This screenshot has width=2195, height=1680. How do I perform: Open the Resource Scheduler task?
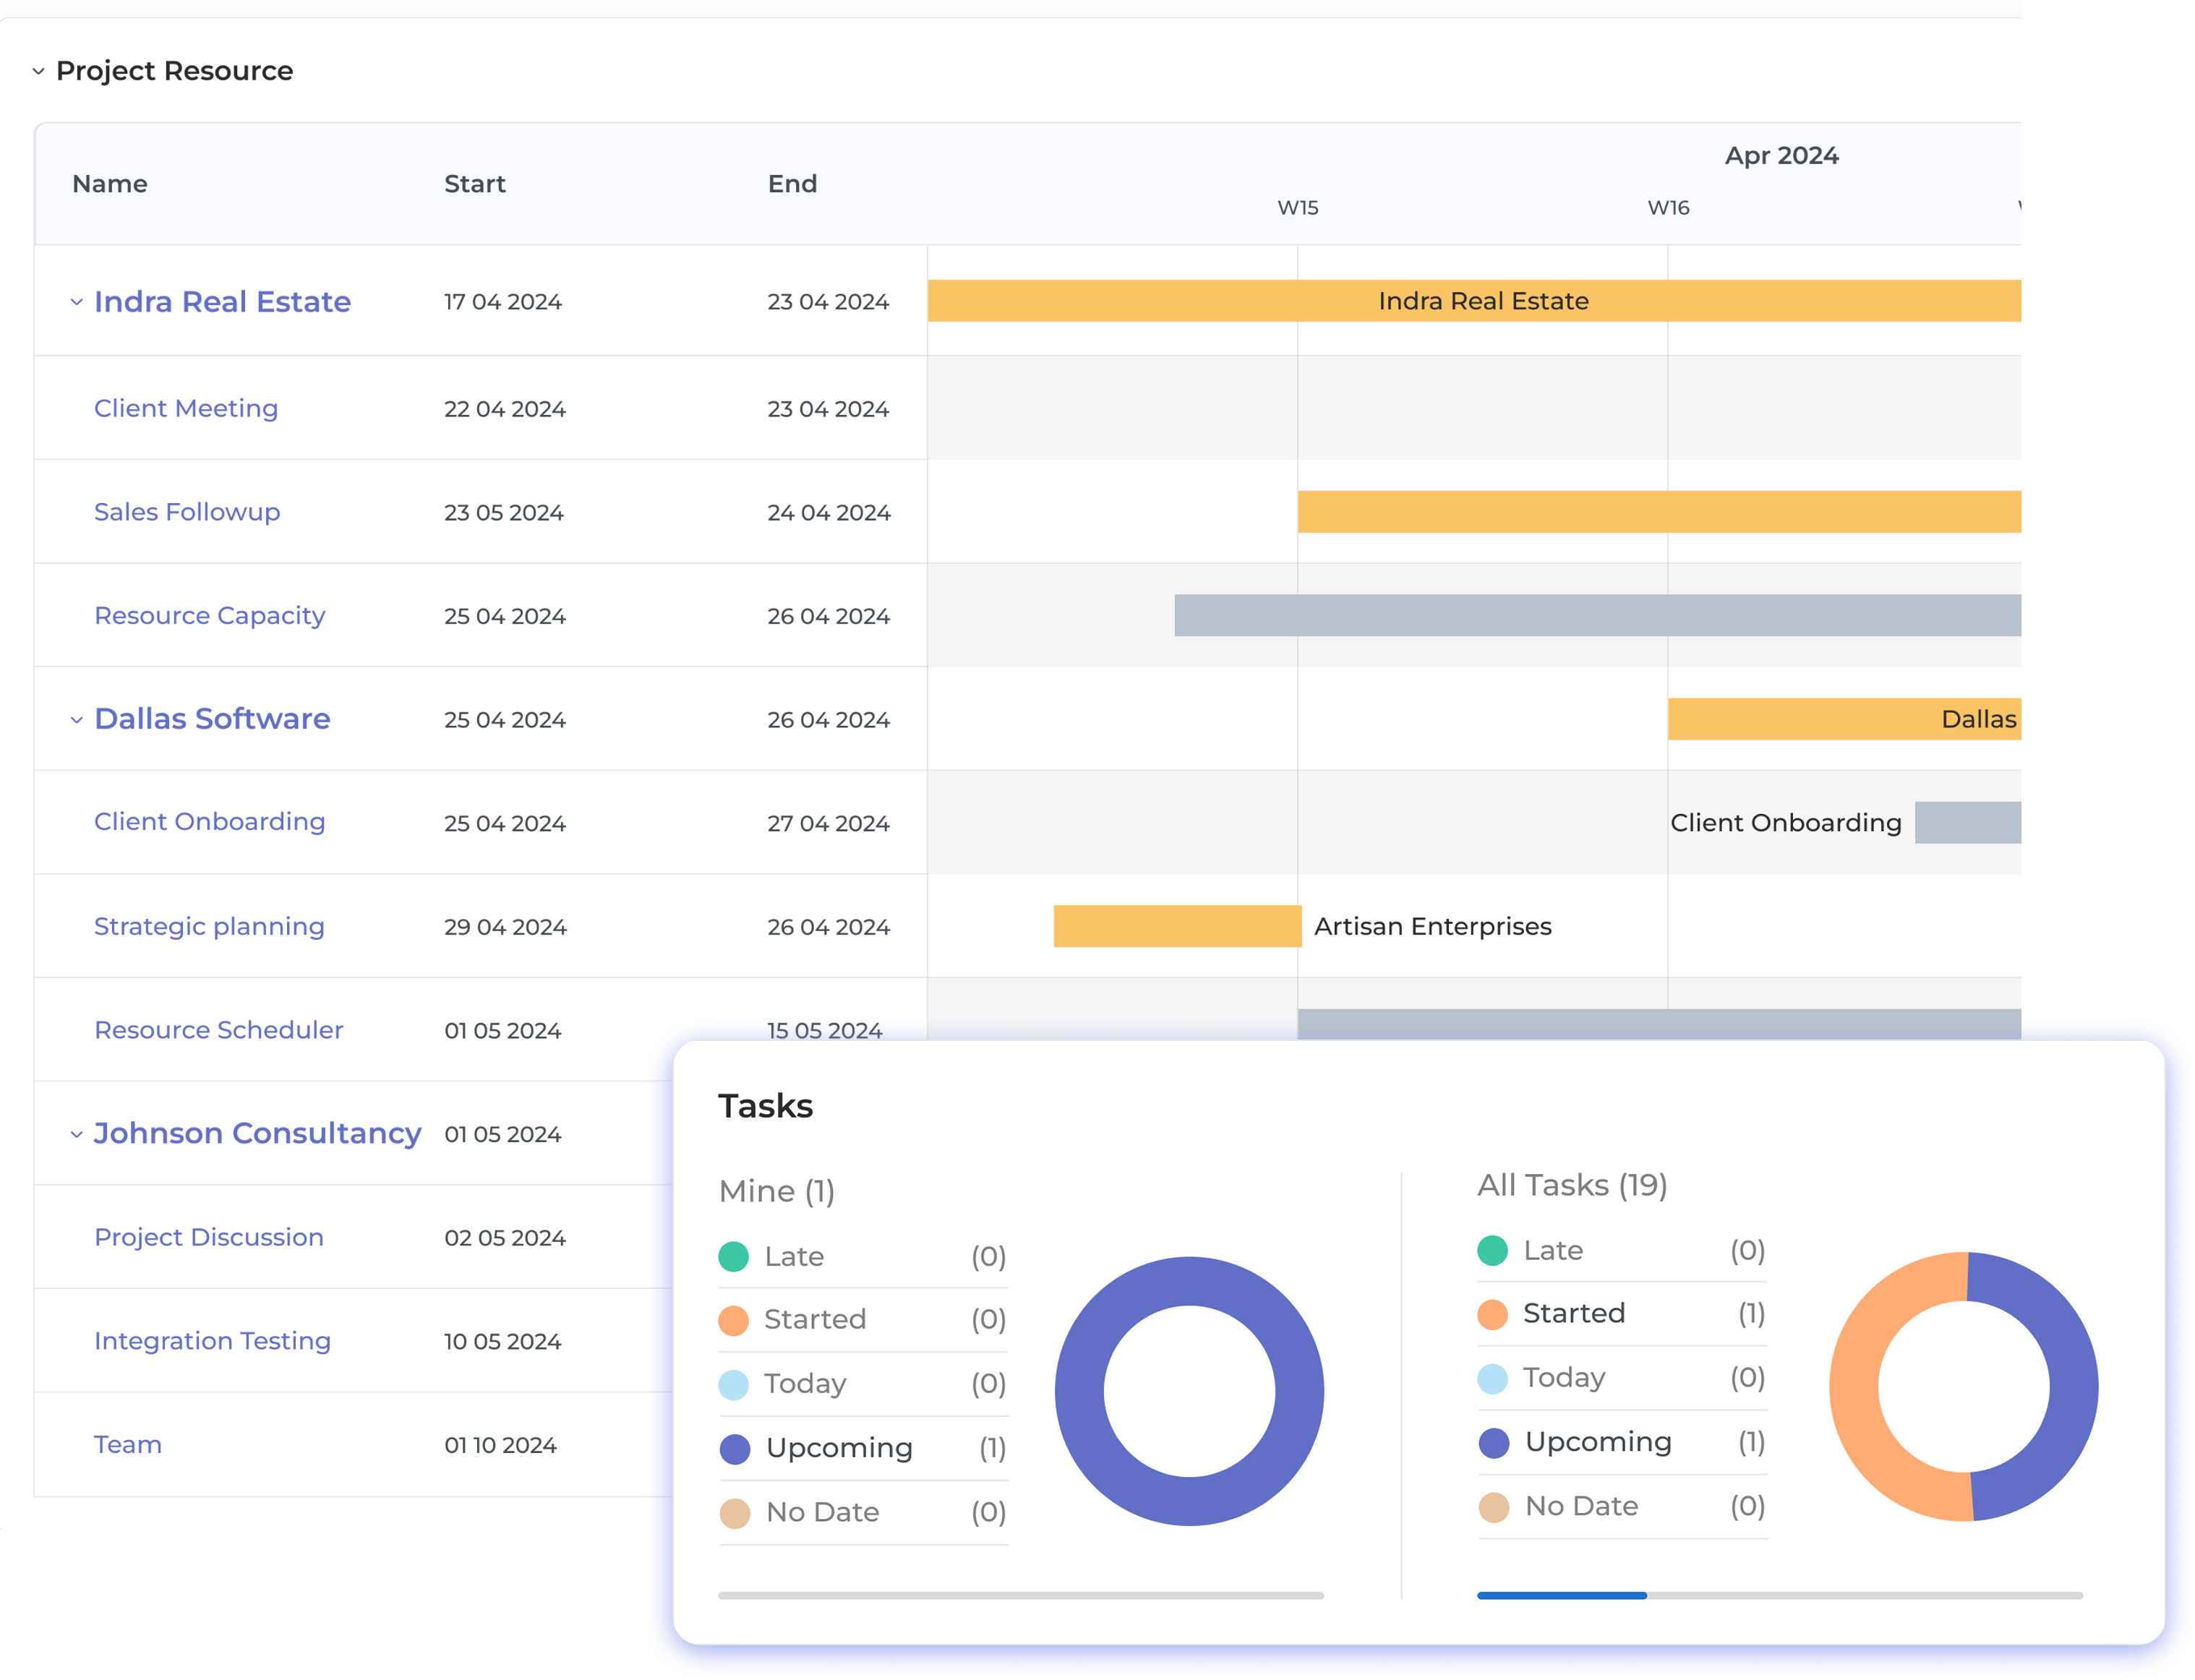pyautogui.click(x=218, y=1029)
